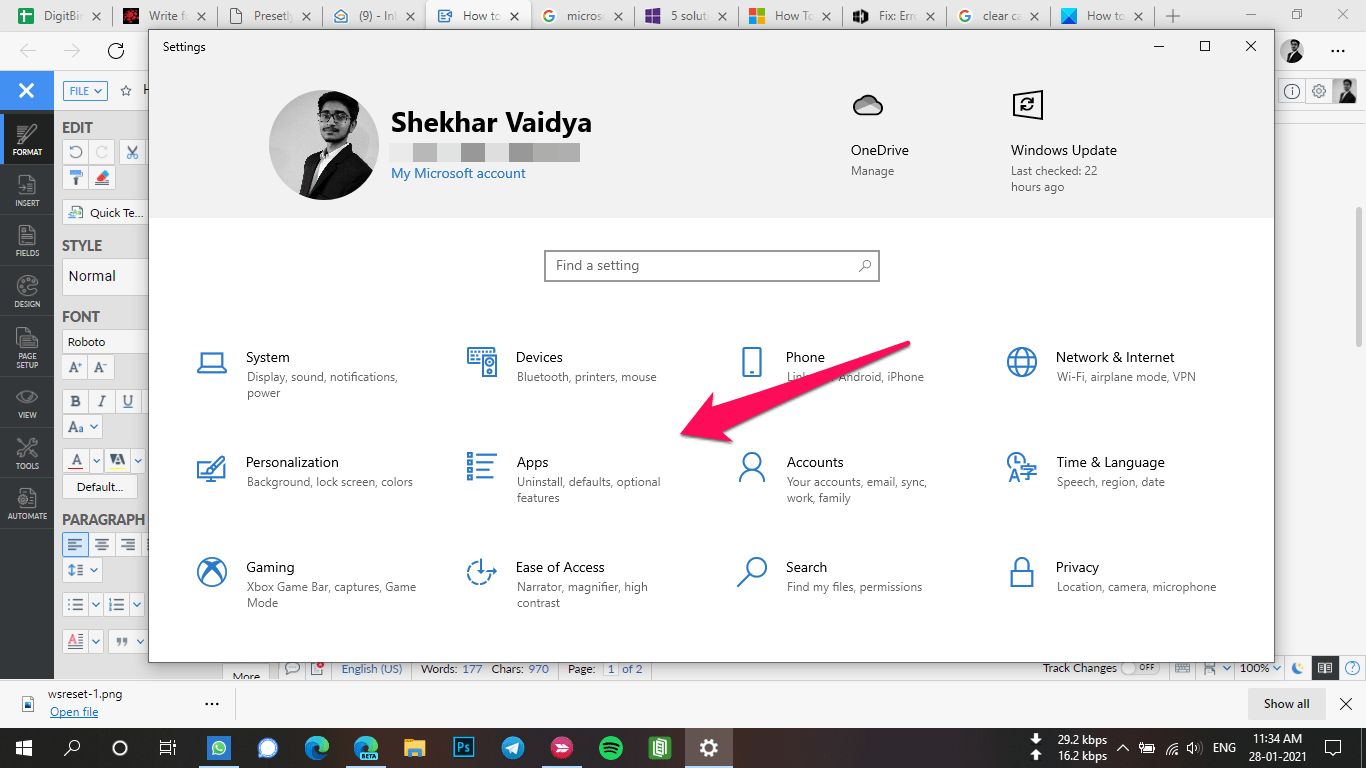Toggle italic formatting in editor
Screen dimensions: 1366x768
[102, 401]
